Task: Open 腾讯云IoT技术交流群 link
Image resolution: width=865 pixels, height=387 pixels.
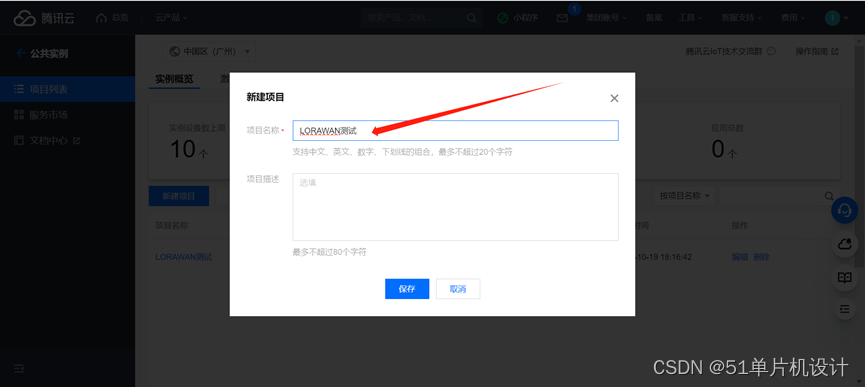Action: tap(723, 51)
